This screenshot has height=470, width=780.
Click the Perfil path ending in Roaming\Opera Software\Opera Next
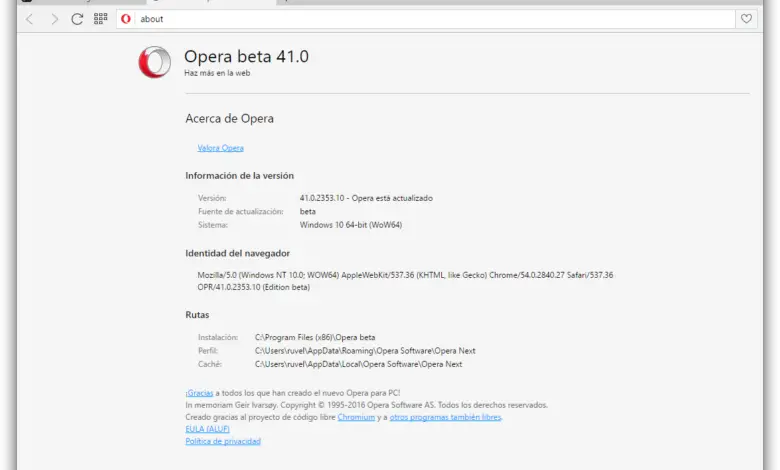365,351
